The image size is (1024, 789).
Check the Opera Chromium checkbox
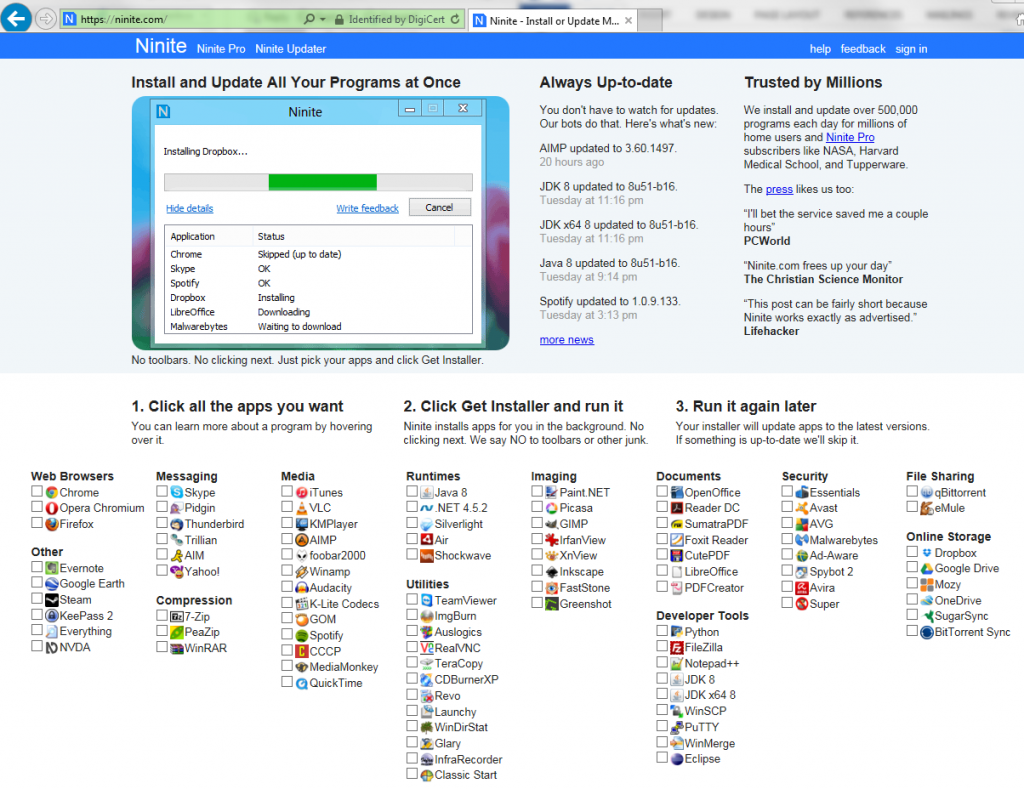click(x=37, y=507)
